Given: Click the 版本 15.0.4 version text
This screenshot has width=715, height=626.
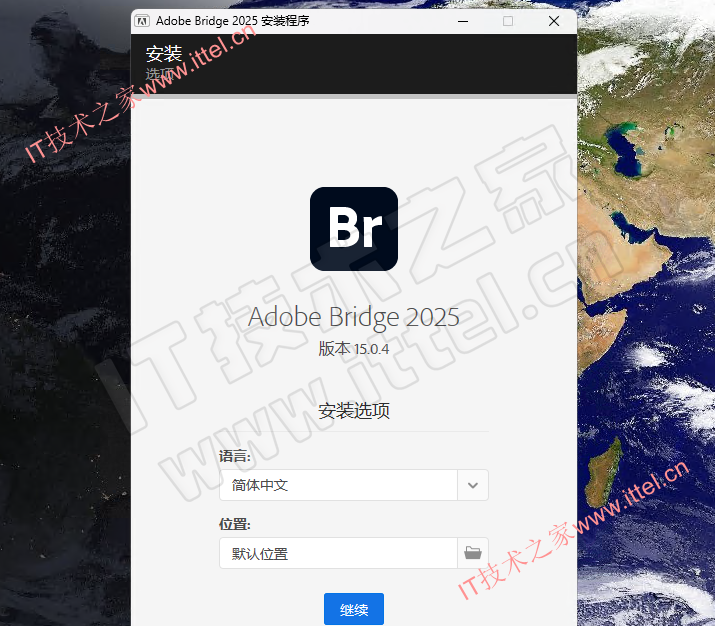Looking at the screenshot, I should [x=354, y=349].
